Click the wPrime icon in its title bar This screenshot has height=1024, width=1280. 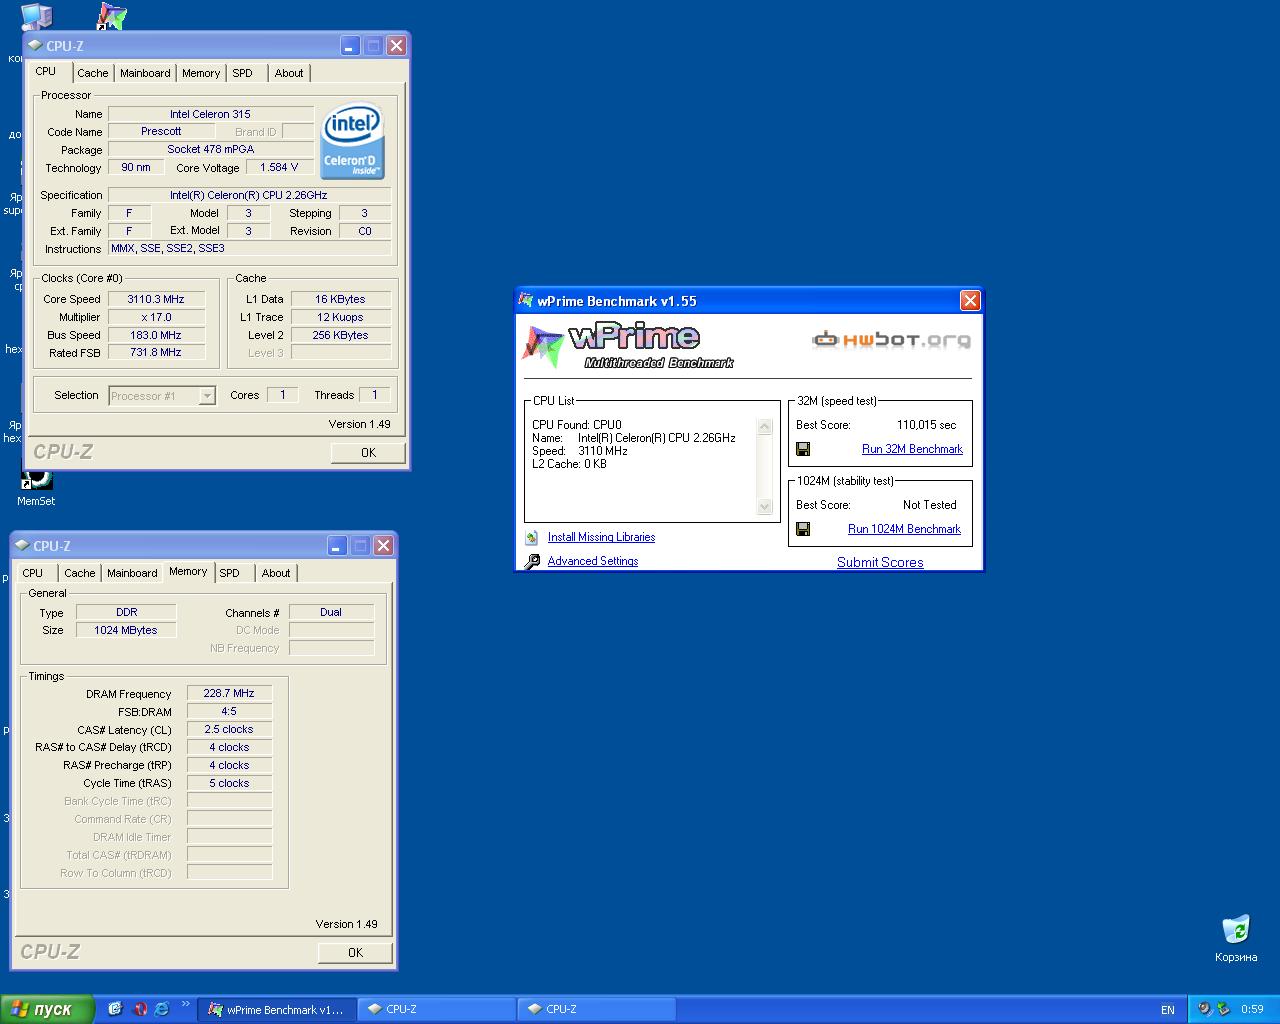click(x=526, y=301)
